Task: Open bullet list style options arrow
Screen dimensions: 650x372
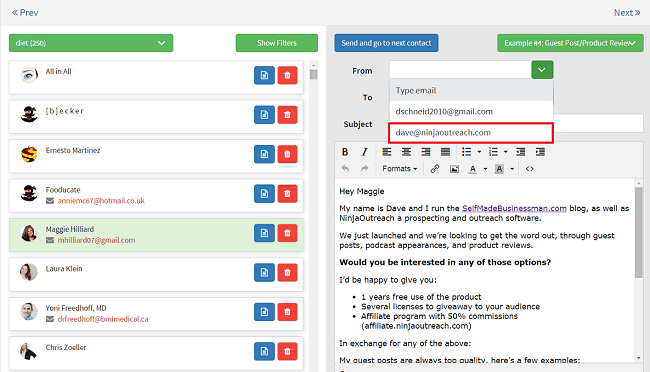Action: point(479,152)
